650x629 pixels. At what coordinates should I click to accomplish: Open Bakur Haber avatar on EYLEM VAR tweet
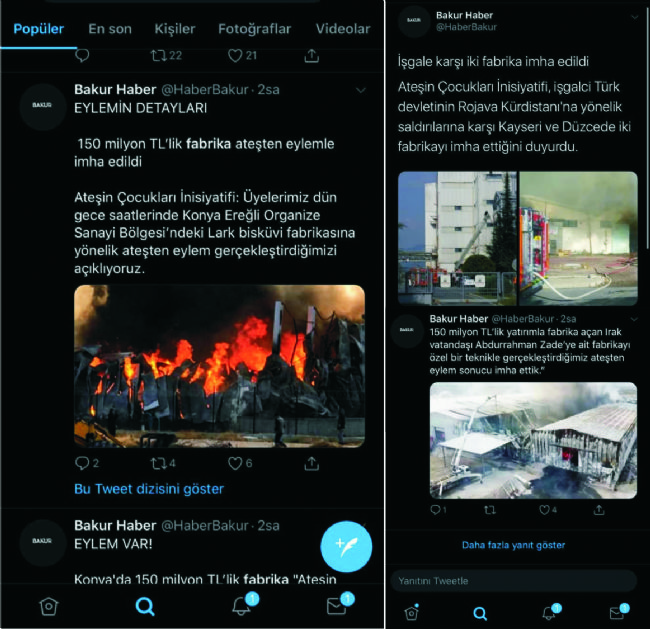click(x=42, y=541)
